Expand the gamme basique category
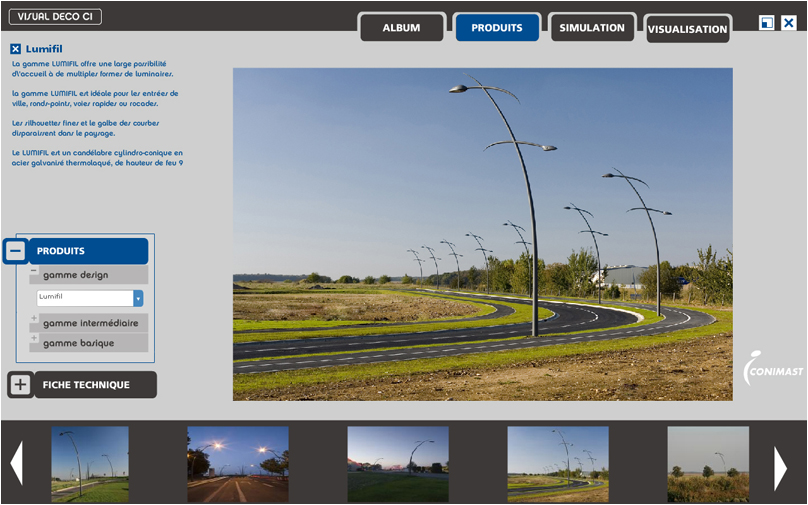This screenshot has width=808, height=505. tap(34, 340)
